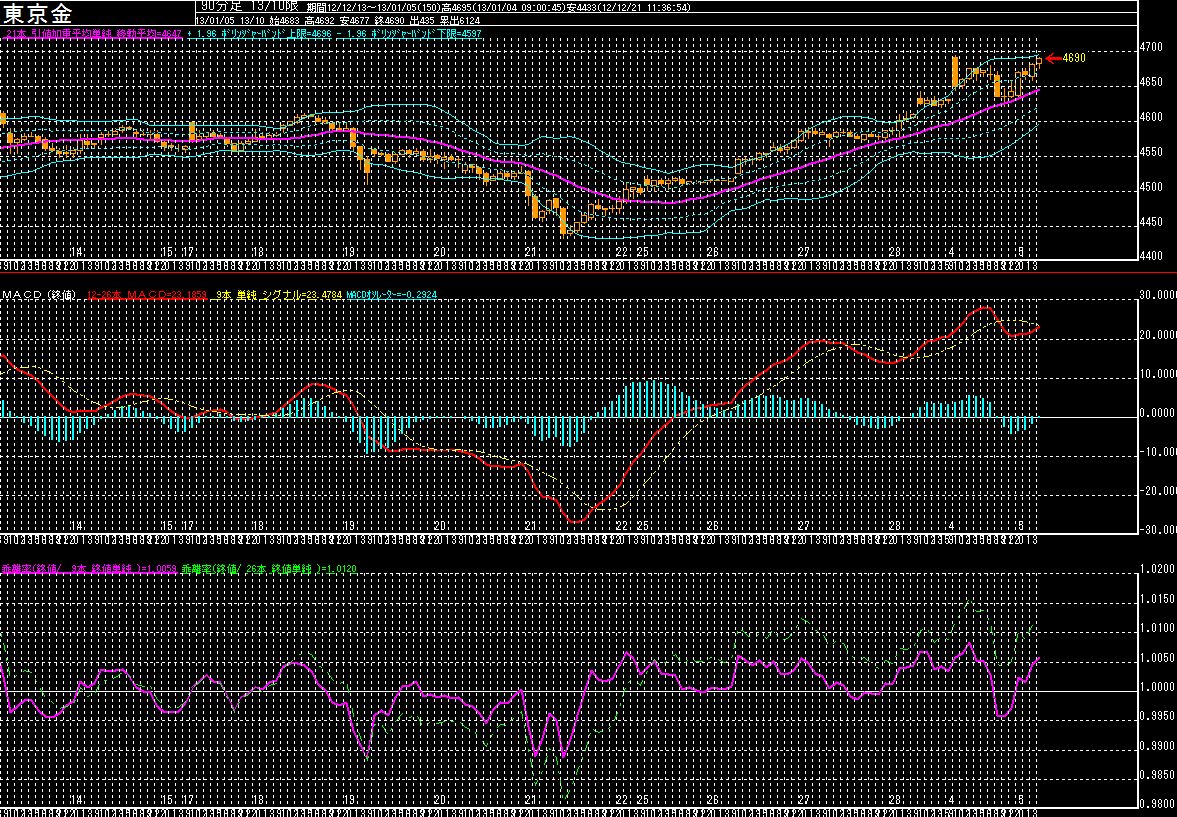Click the 4600 price axis label
The height and width of the screenshot is (817, 1177).
[x=1151, y=117]
